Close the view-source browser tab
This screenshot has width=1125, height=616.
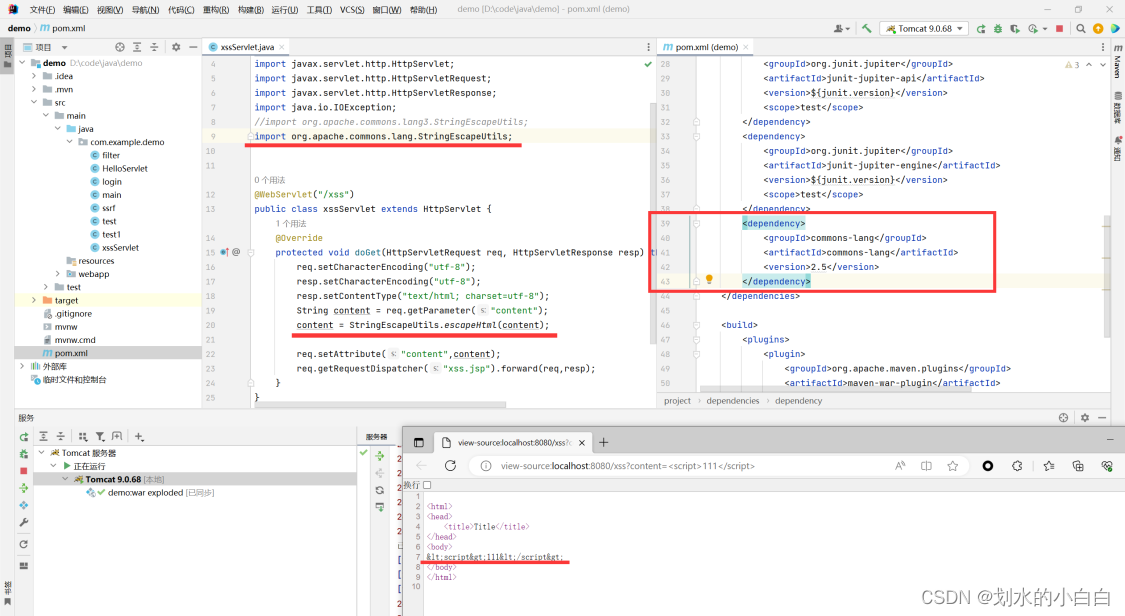(582, 442)
